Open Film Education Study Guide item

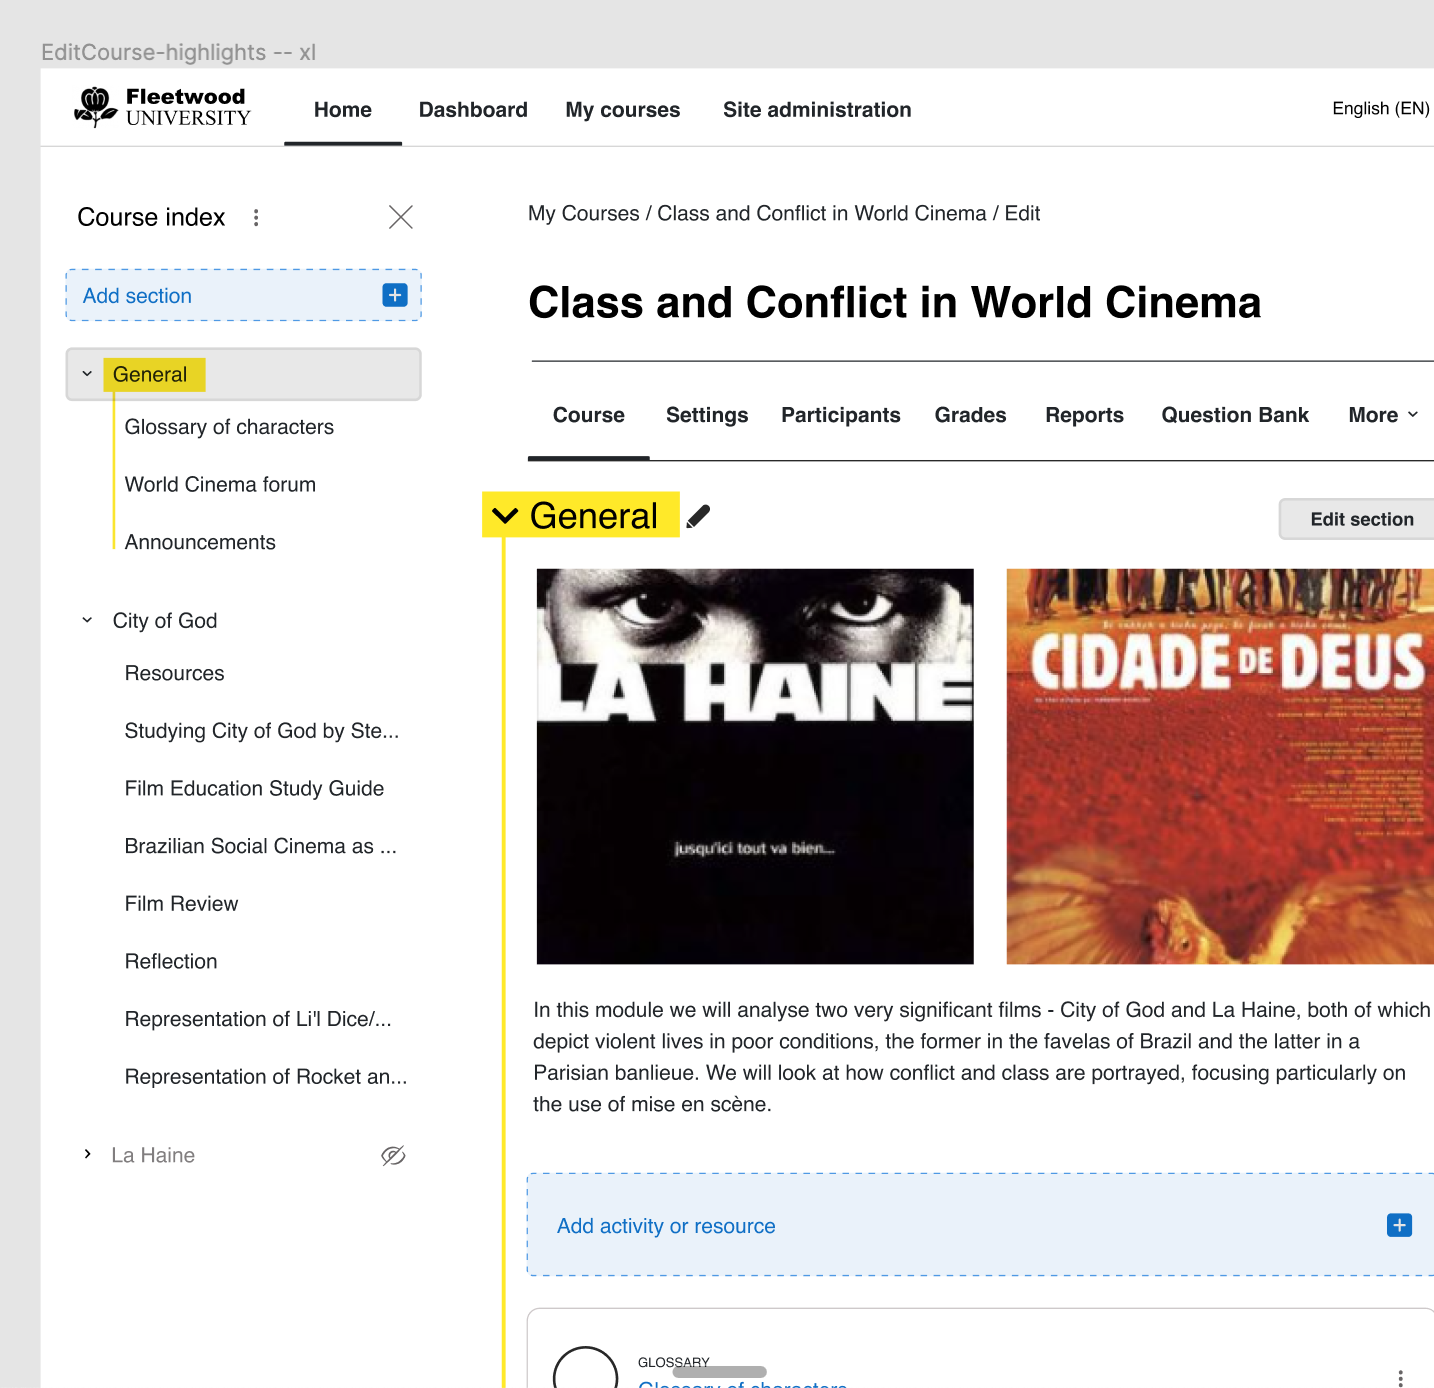point(254,789)
